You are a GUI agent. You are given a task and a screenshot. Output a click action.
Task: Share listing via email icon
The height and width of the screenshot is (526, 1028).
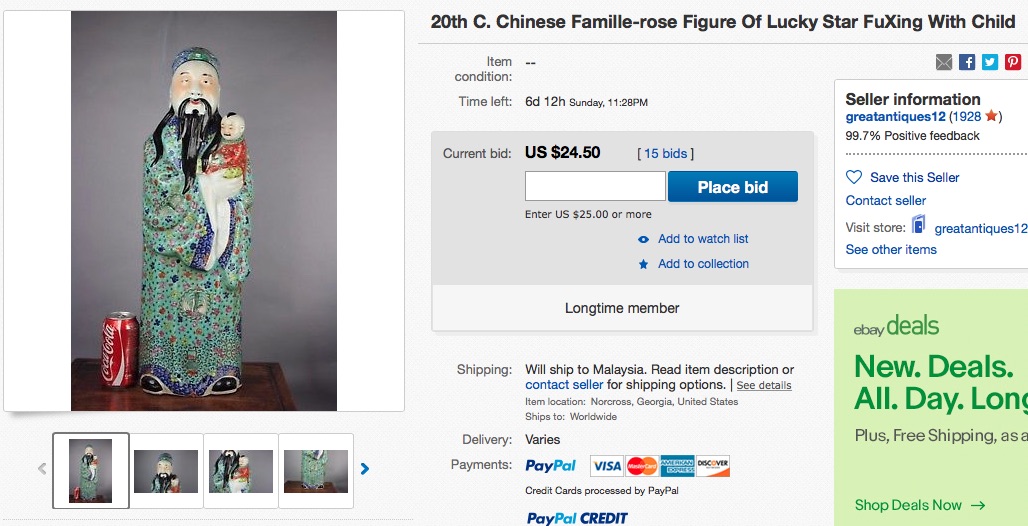pos(944,62)
